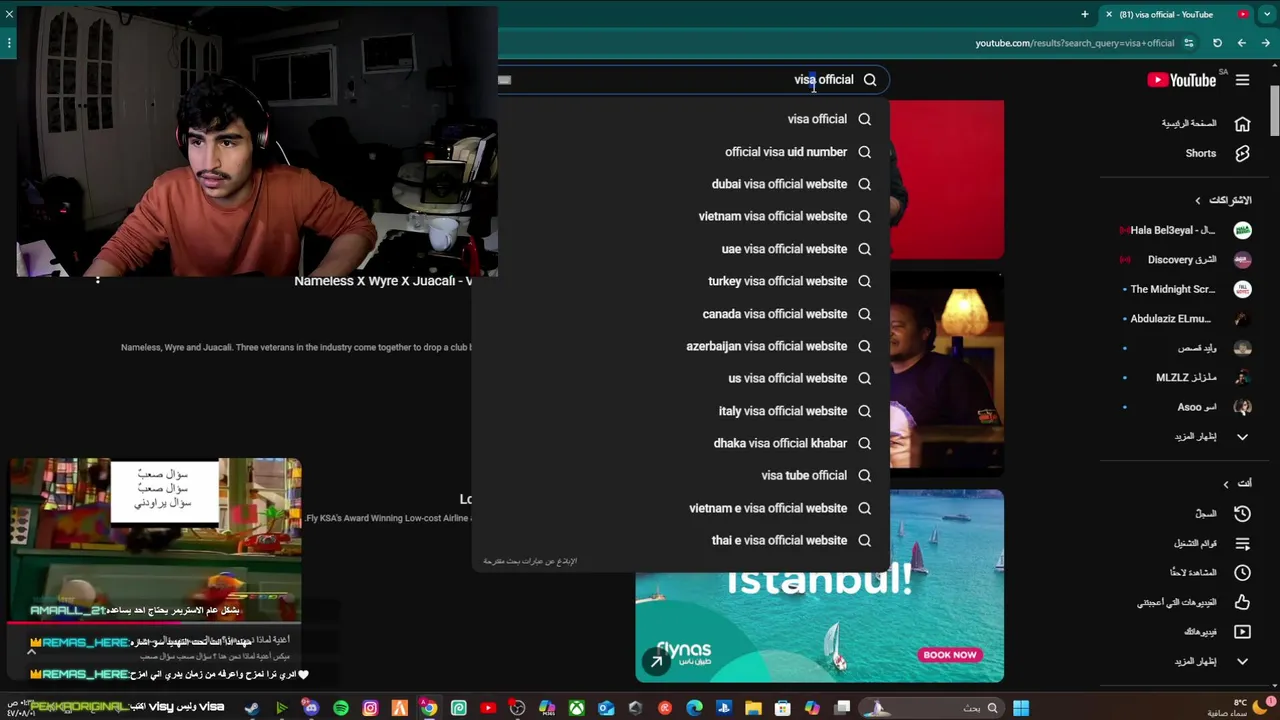The image size is (1280, 720).
Task: Go to YouTube home via the logo
Action: 1181,80
